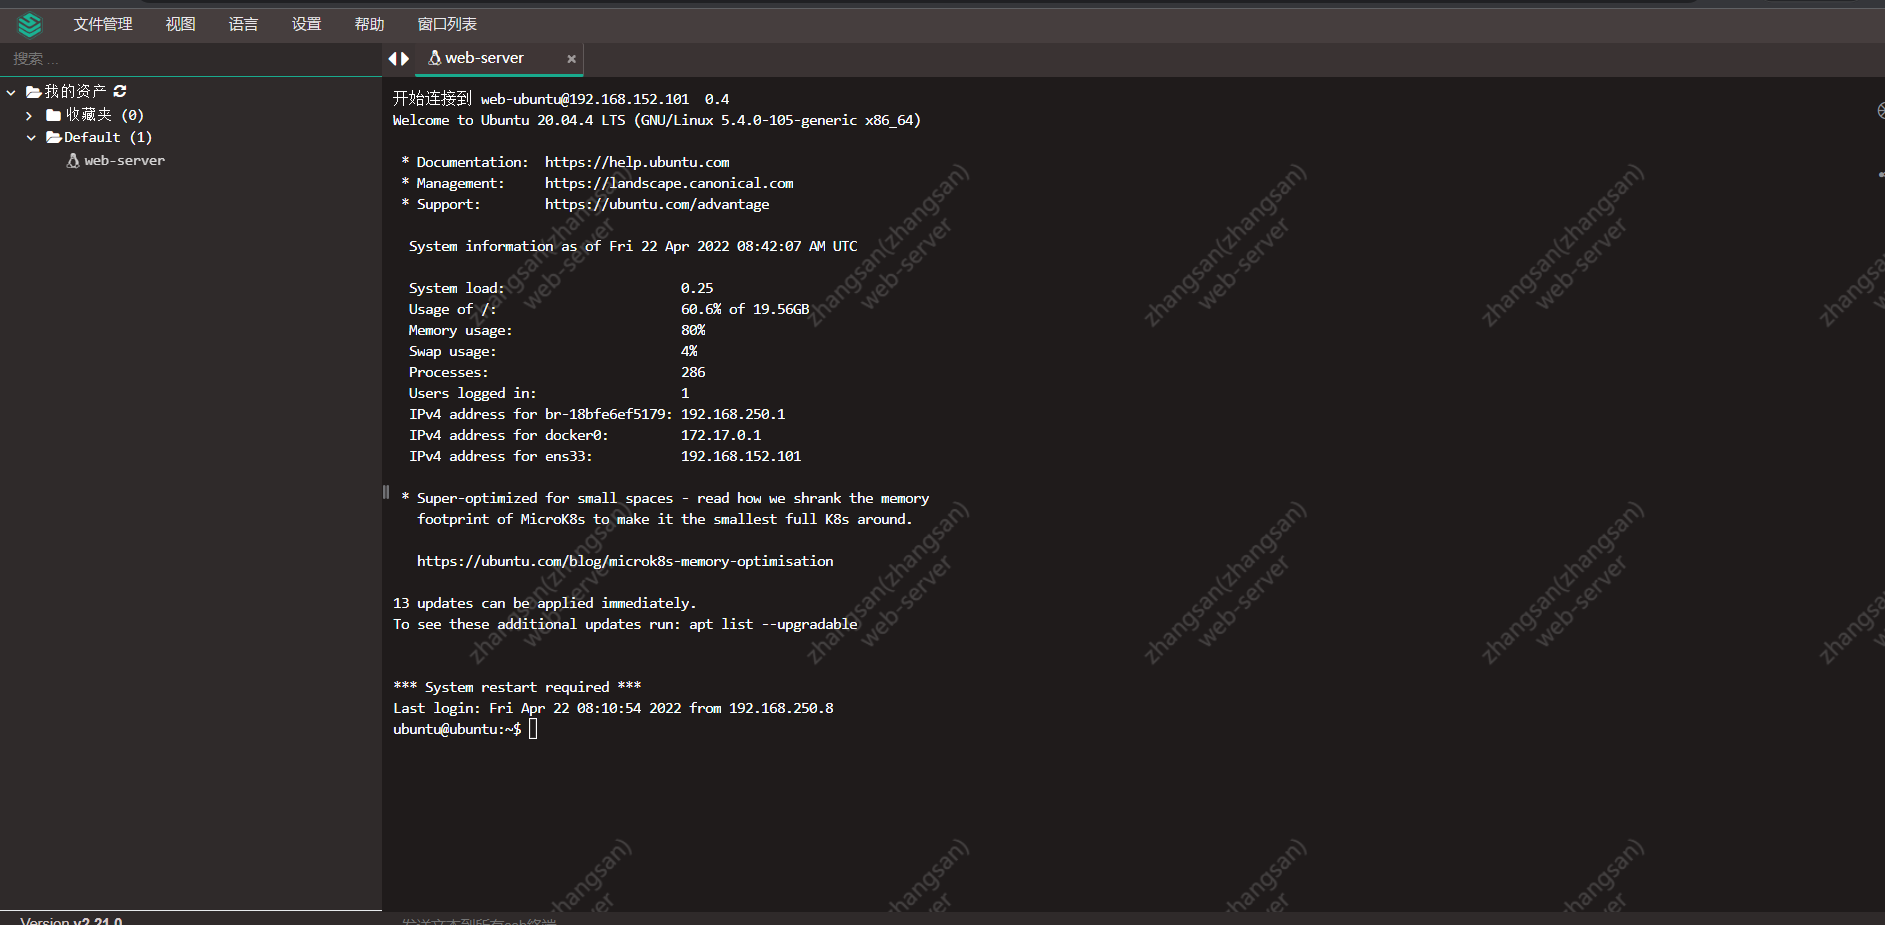Screen dimensions: 1885x925
Task: Click the JumpServer logo icon
Action: pos(30,24)
